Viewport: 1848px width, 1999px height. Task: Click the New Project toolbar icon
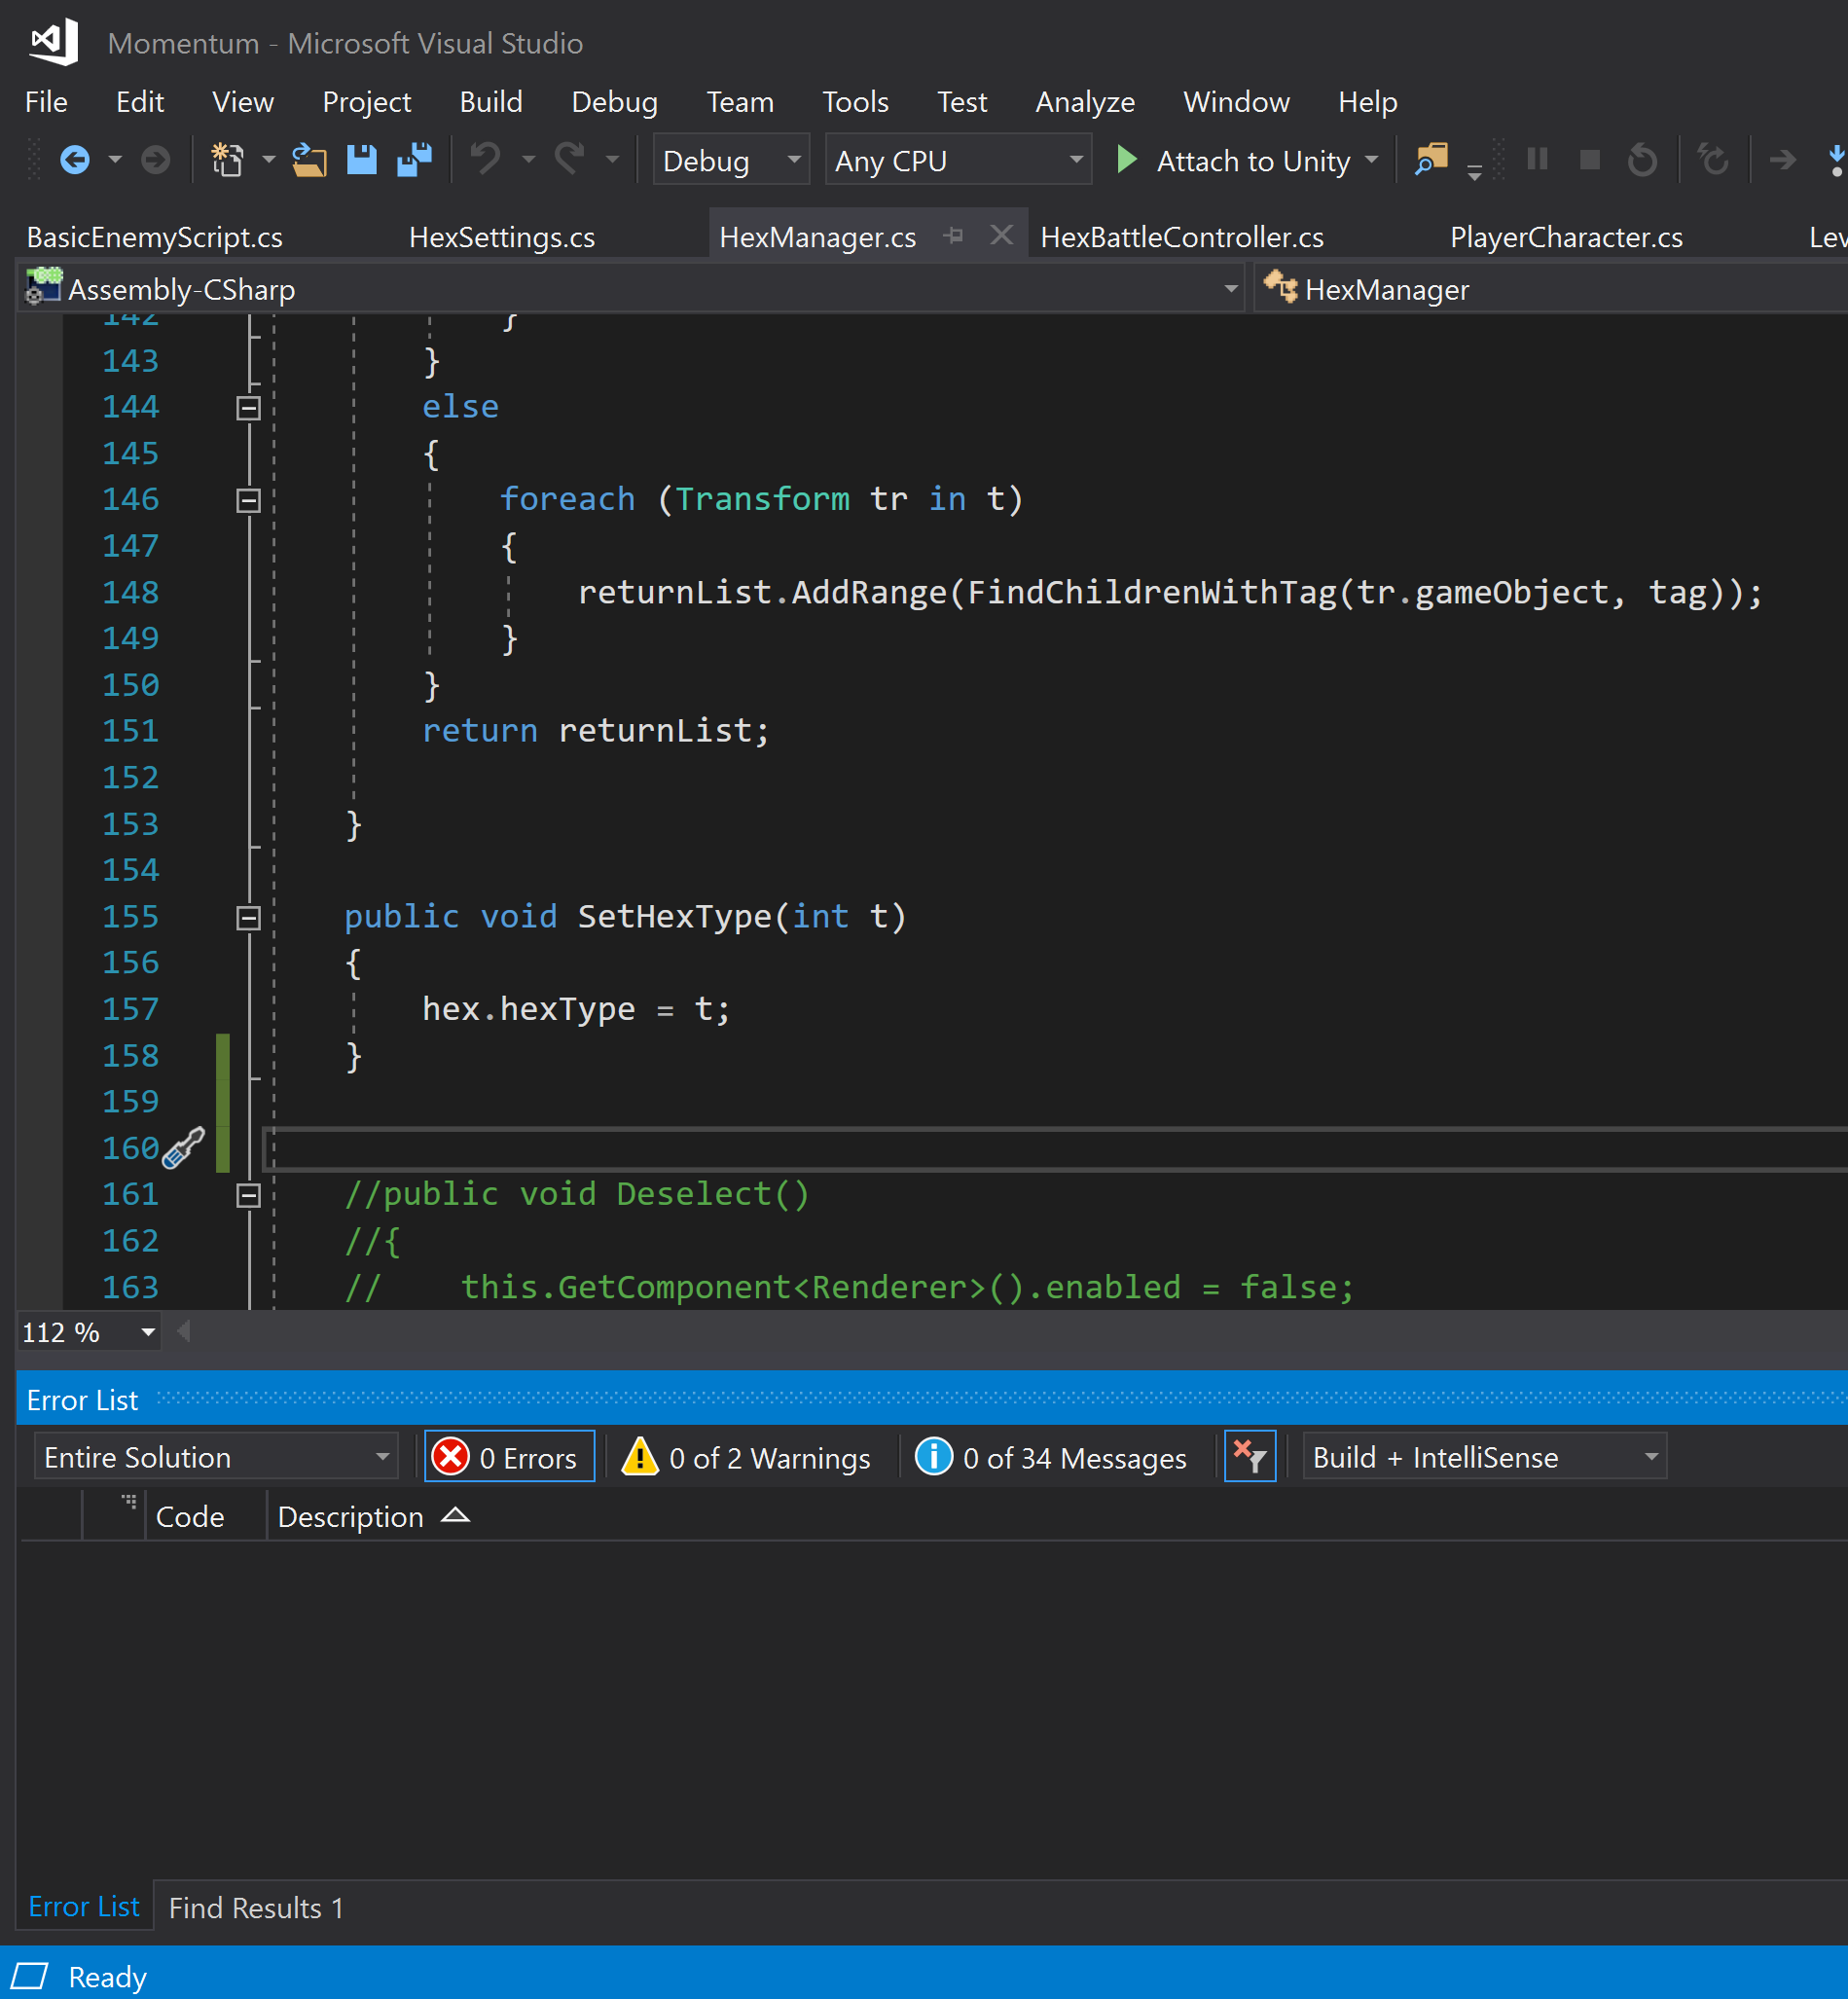[x=227, y=160]
